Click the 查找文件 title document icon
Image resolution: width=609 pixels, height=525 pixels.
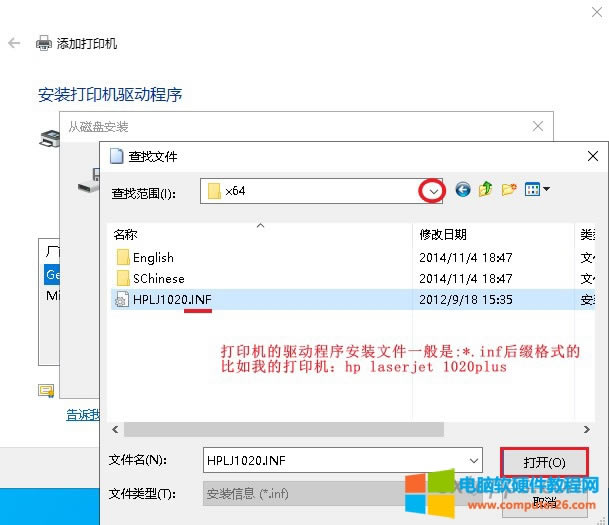point(117,156)
